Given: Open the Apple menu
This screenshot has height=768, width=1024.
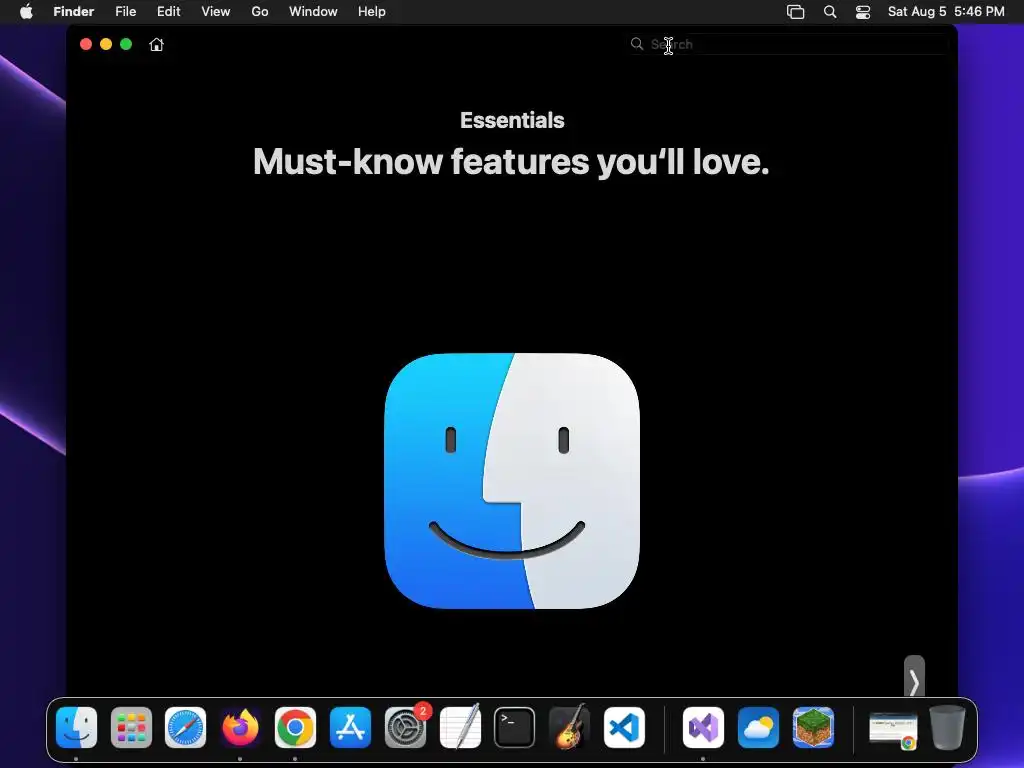Looking at the screenshot, I should tap(26, 11).
